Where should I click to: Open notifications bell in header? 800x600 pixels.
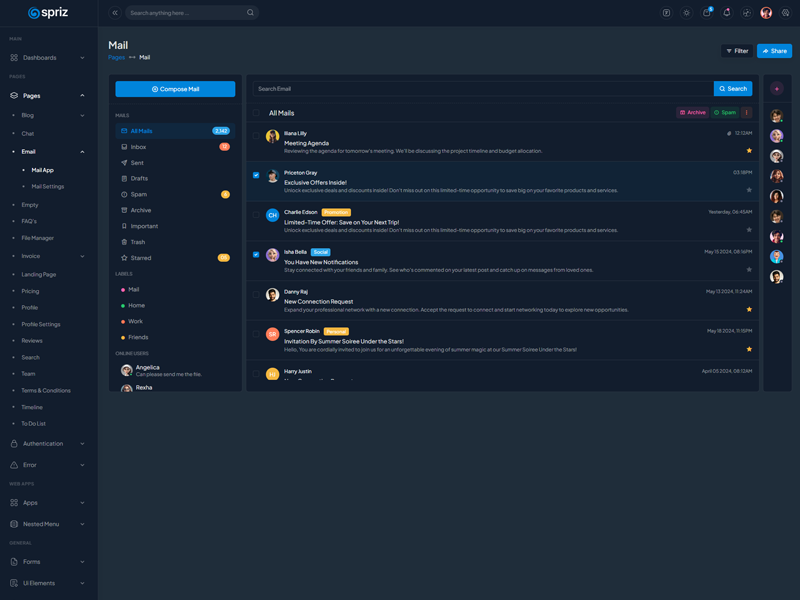727,13
